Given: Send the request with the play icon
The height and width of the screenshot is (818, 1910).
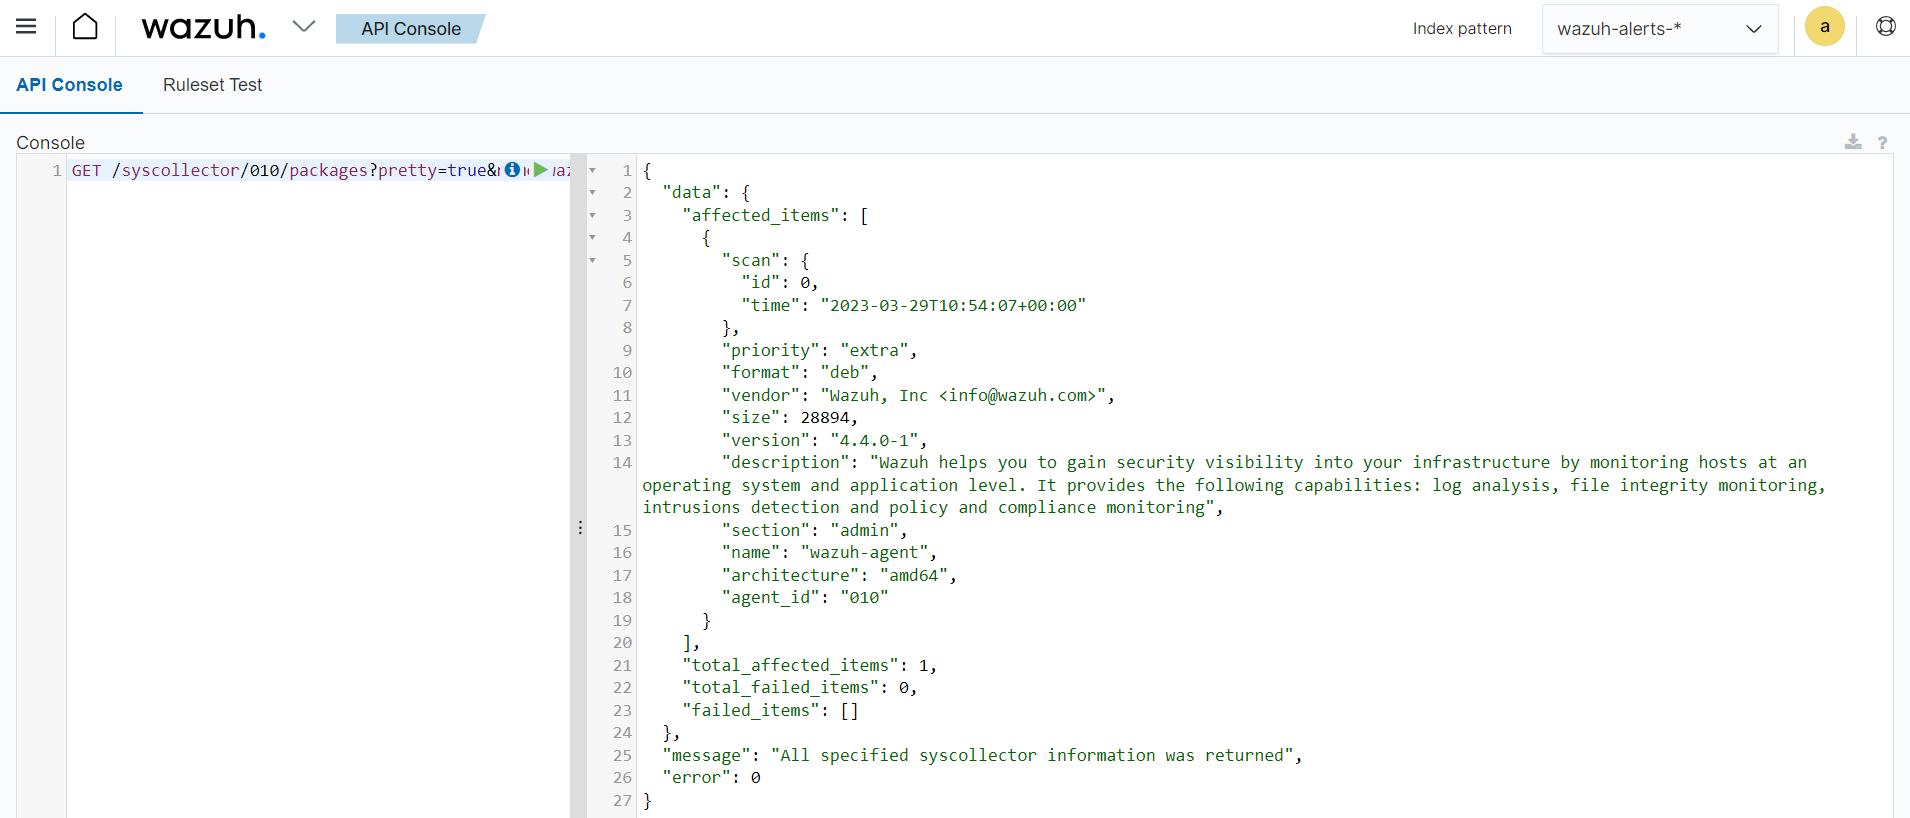Looking at the screenshot, I should click(540, 170).
